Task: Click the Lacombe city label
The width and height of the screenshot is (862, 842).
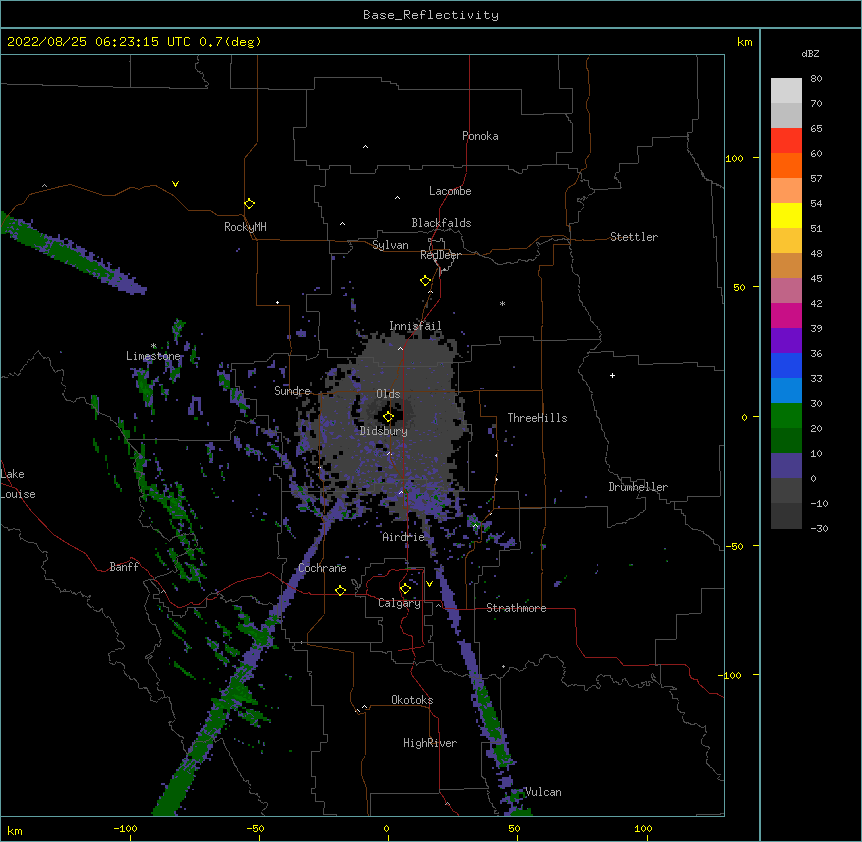Action: (x=450, y=191)
